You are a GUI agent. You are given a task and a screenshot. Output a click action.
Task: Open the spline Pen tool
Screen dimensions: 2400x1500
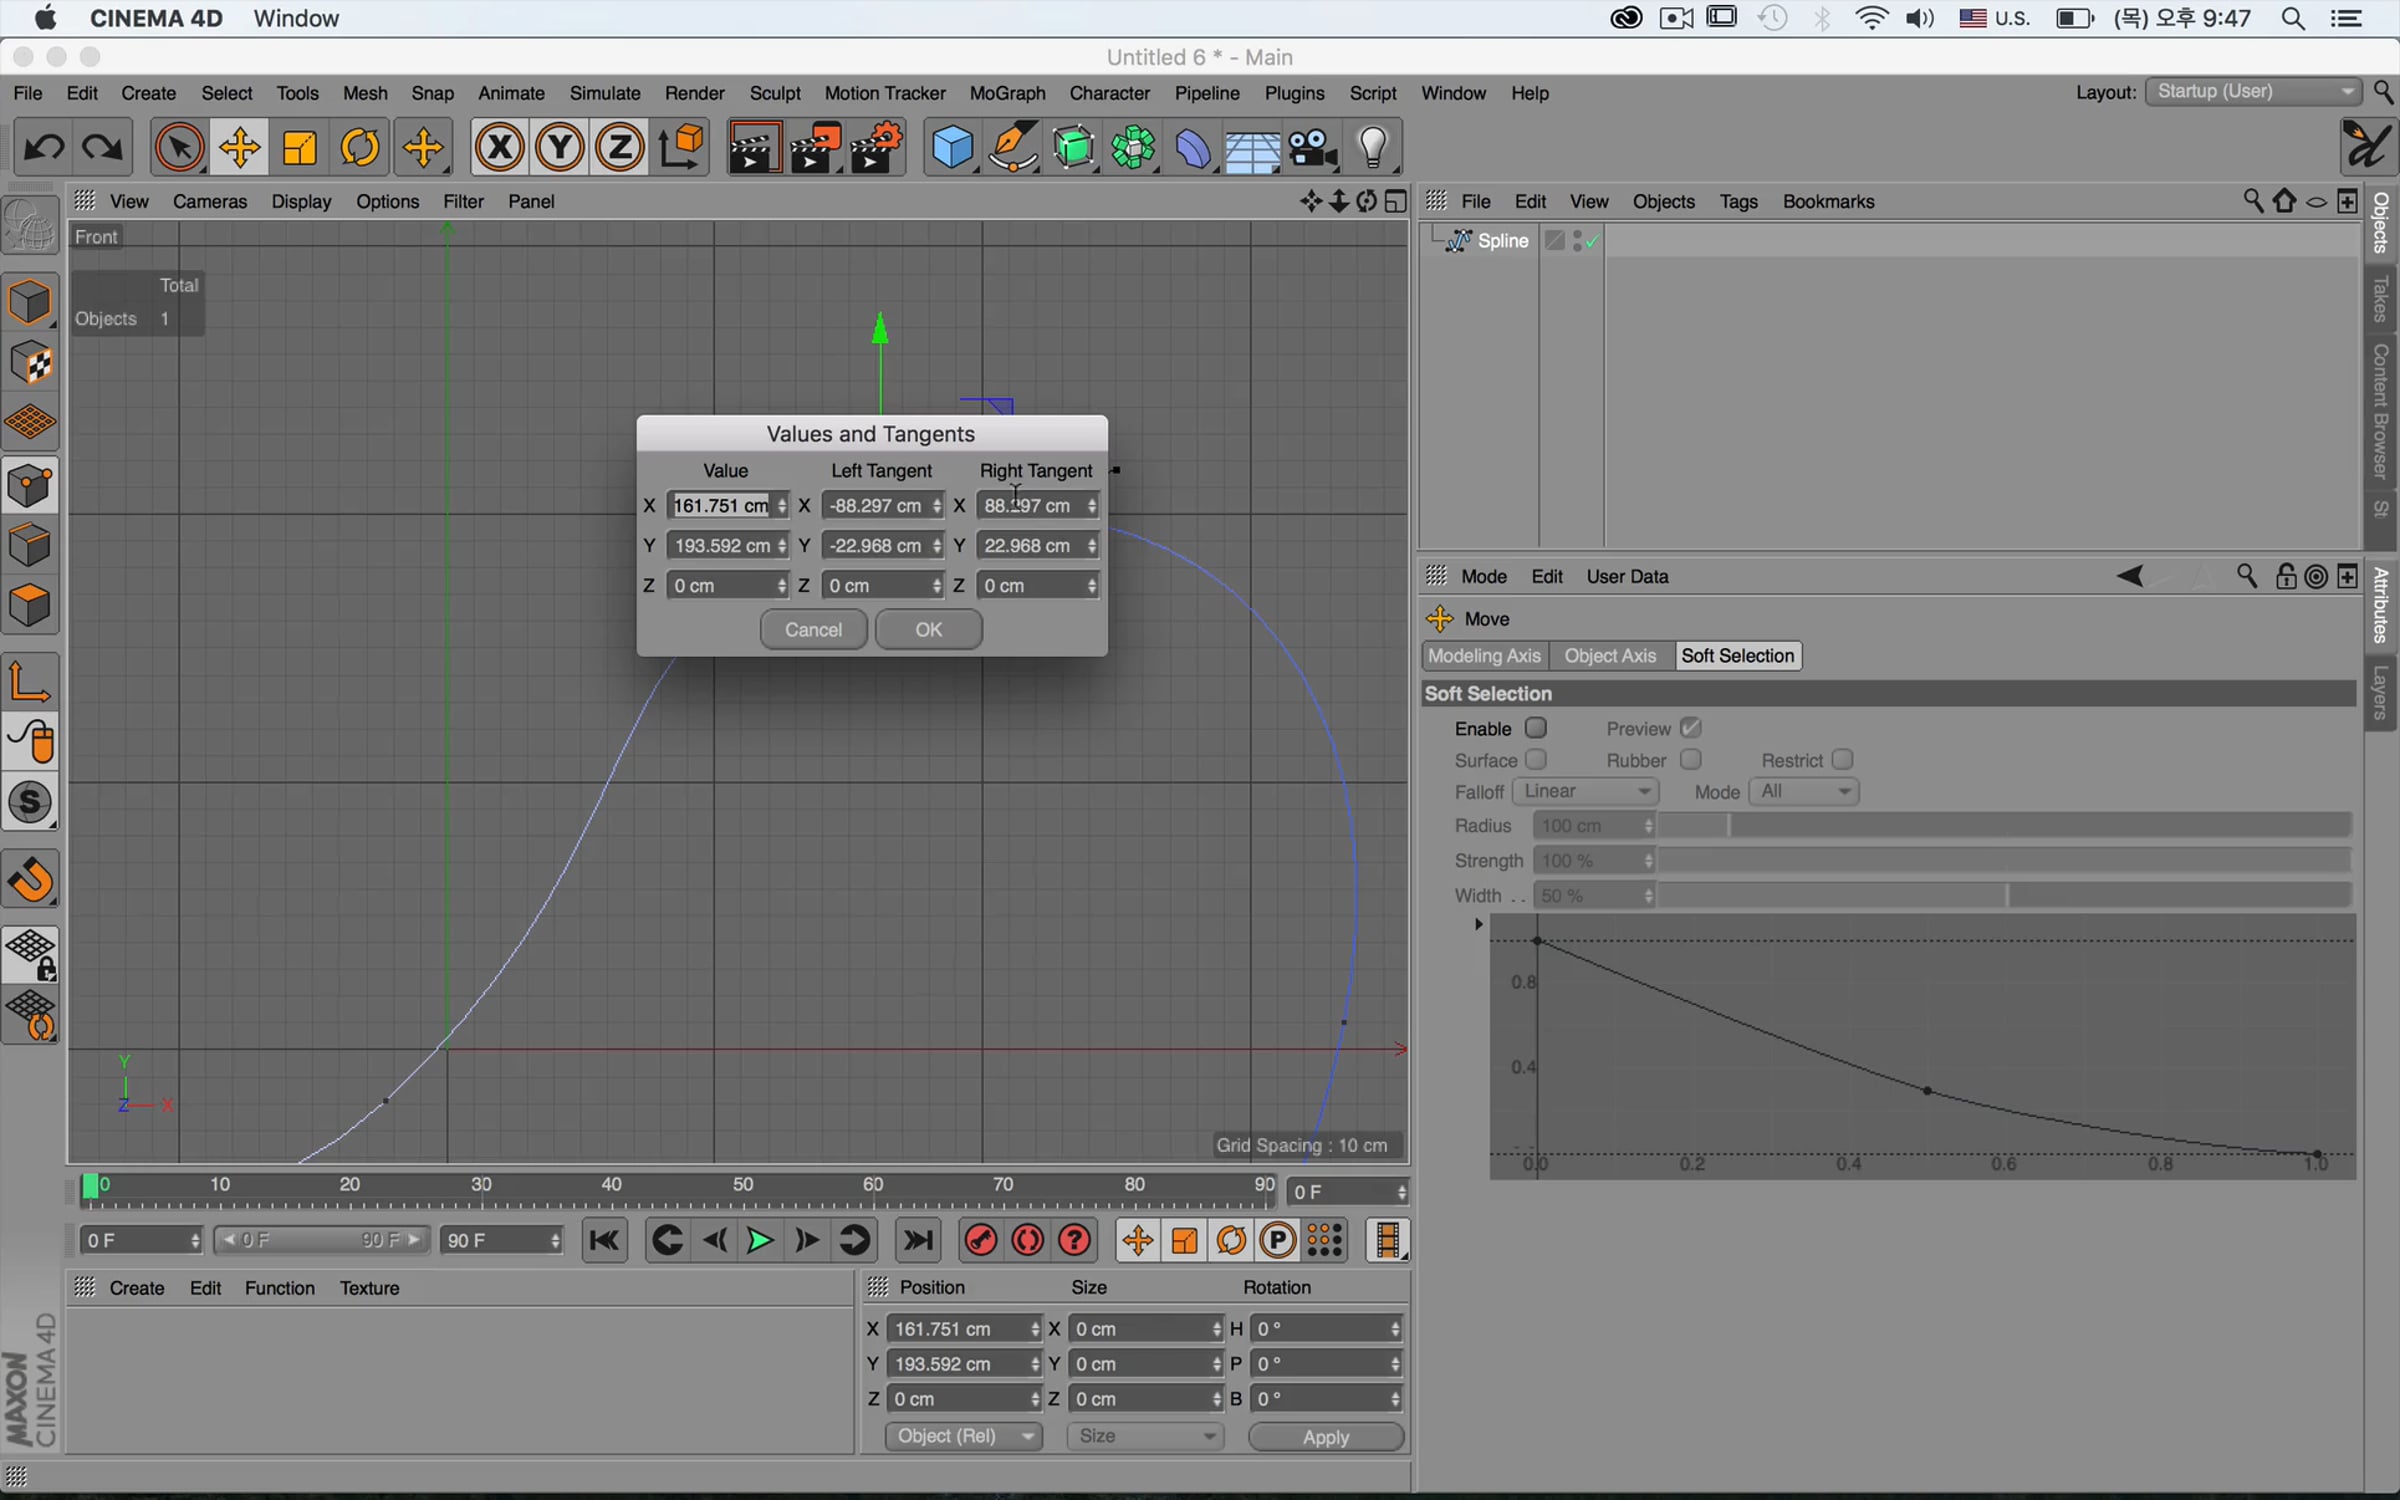pyautogui.click(x=1012, y=148)
